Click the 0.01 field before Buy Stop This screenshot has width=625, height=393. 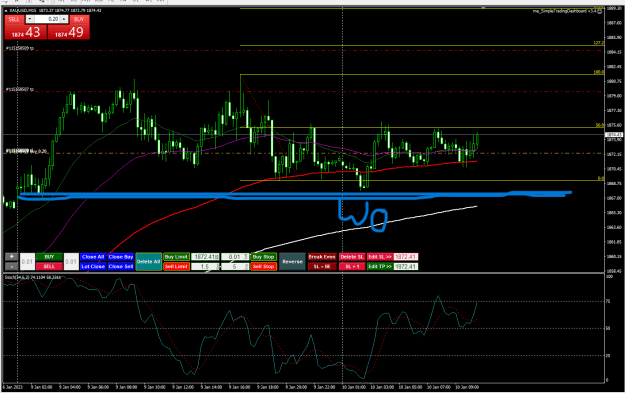[x=235, y=257]
